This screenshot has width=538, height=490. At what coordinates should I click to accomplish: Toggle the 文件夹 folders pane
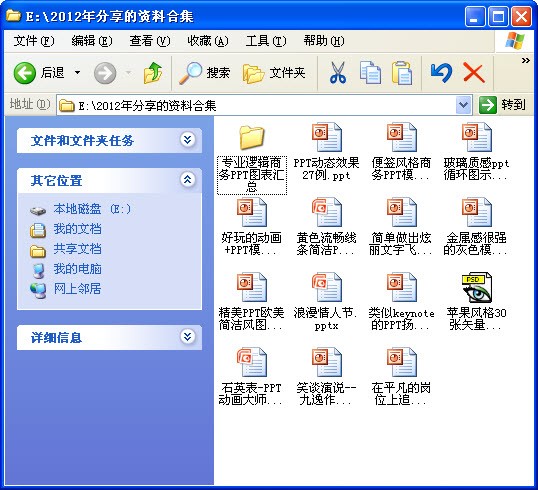(x=274, y=73)
